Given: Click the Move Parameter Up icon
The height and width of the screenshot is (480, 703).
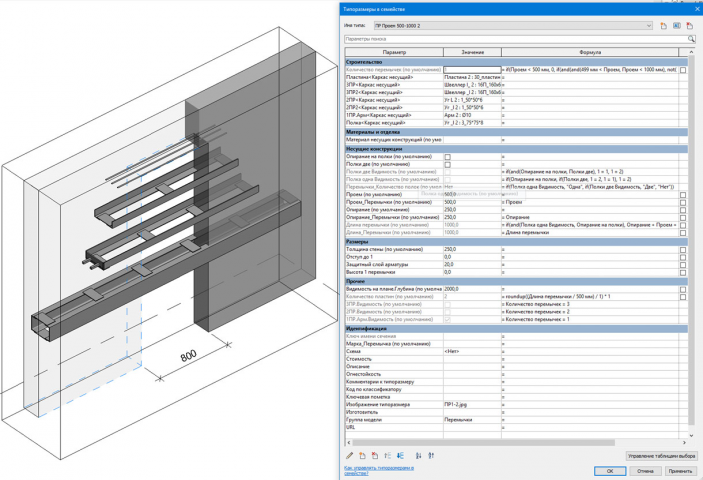Looking at the screenshot, I should tap(387, 456).
